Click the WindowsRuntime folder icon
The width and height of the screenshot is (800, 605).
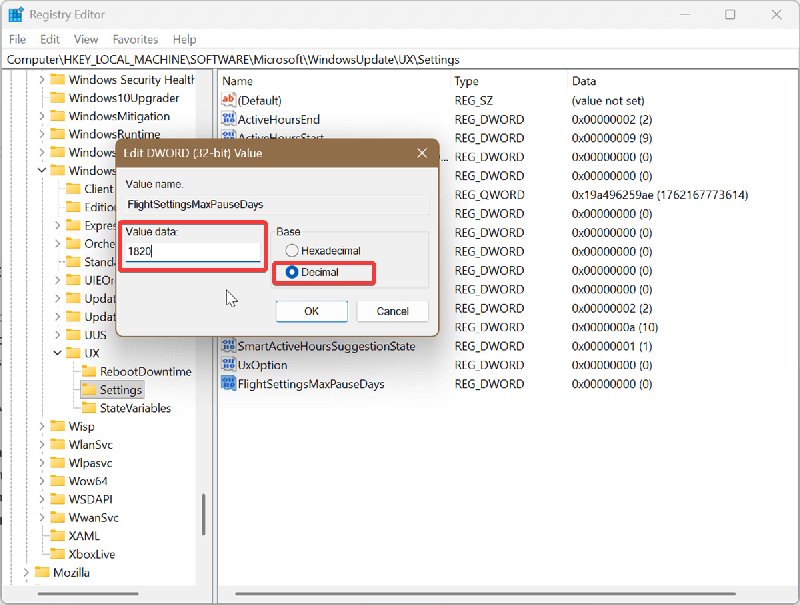point(58,134)
